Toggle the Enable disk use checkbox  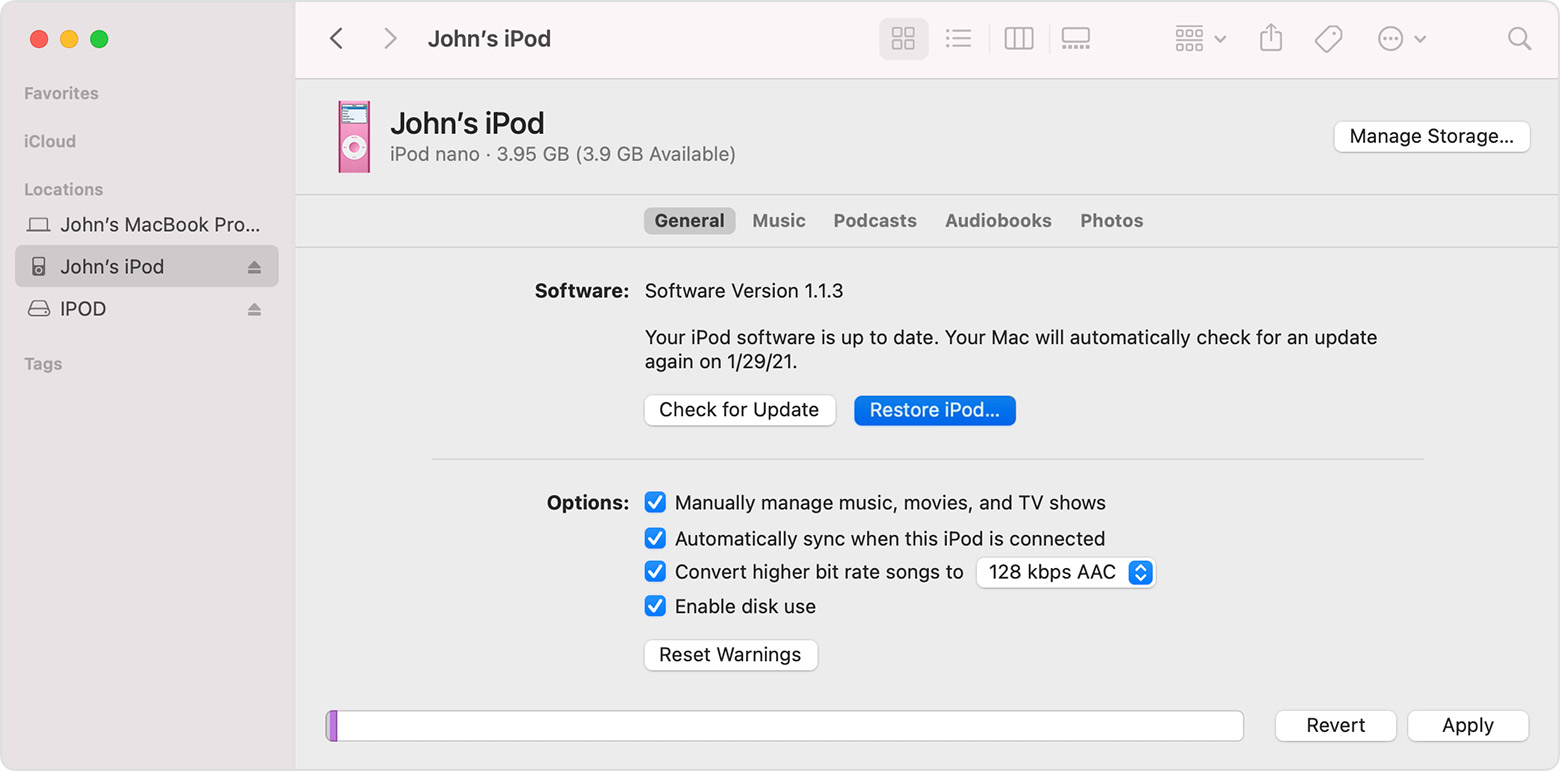click(x=655, y=606)
